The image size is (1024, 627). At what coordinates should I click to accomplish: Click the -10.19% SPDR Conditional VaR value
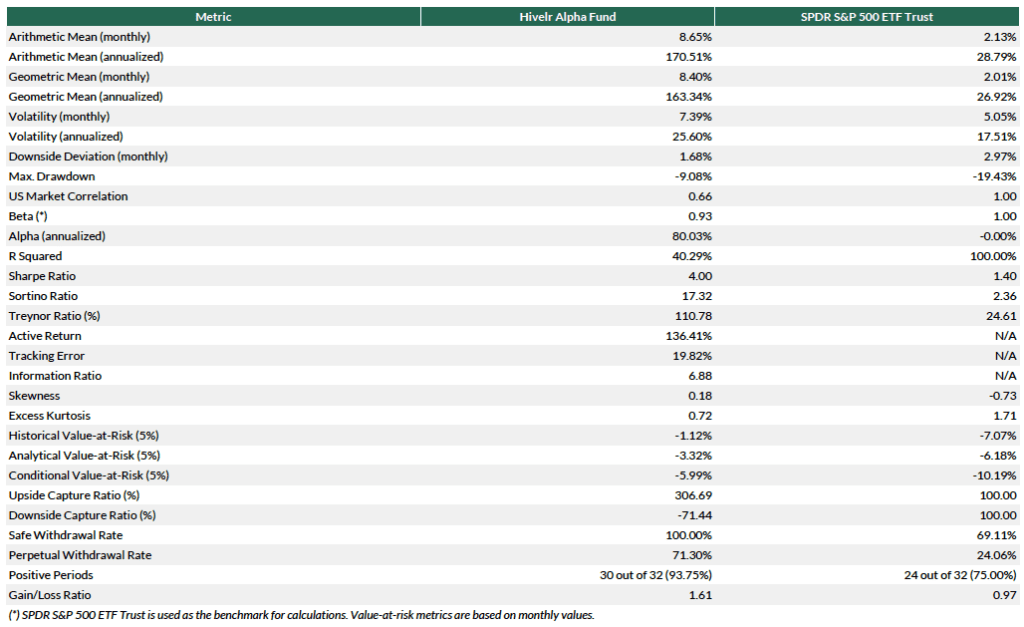tap(995, 475)
